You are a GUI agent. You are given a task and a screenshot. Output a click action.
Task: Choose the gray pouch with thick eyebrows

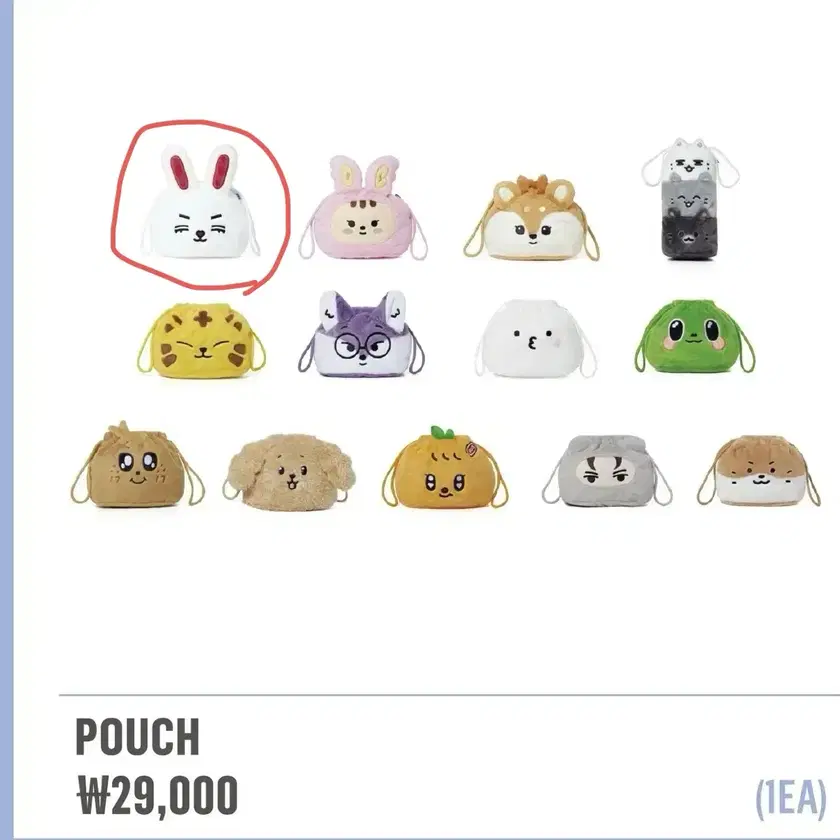coord(606,470)
